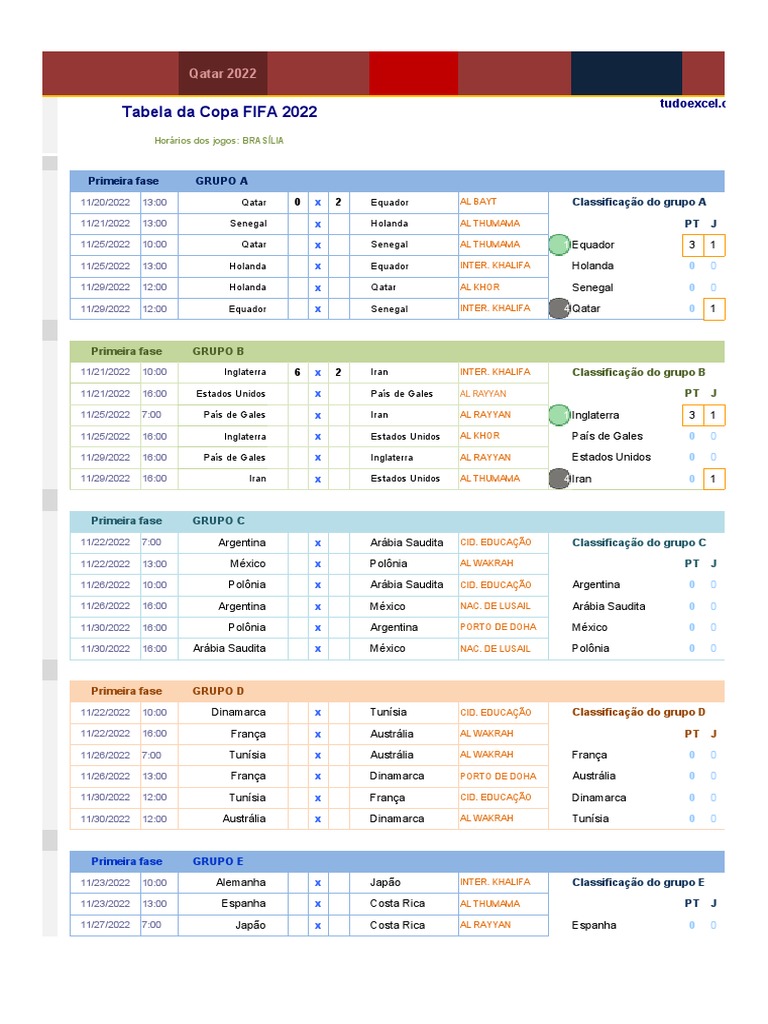Click the J column header for group B
The height and width of the screenshot is (1024, 768).
click(714, 393)
